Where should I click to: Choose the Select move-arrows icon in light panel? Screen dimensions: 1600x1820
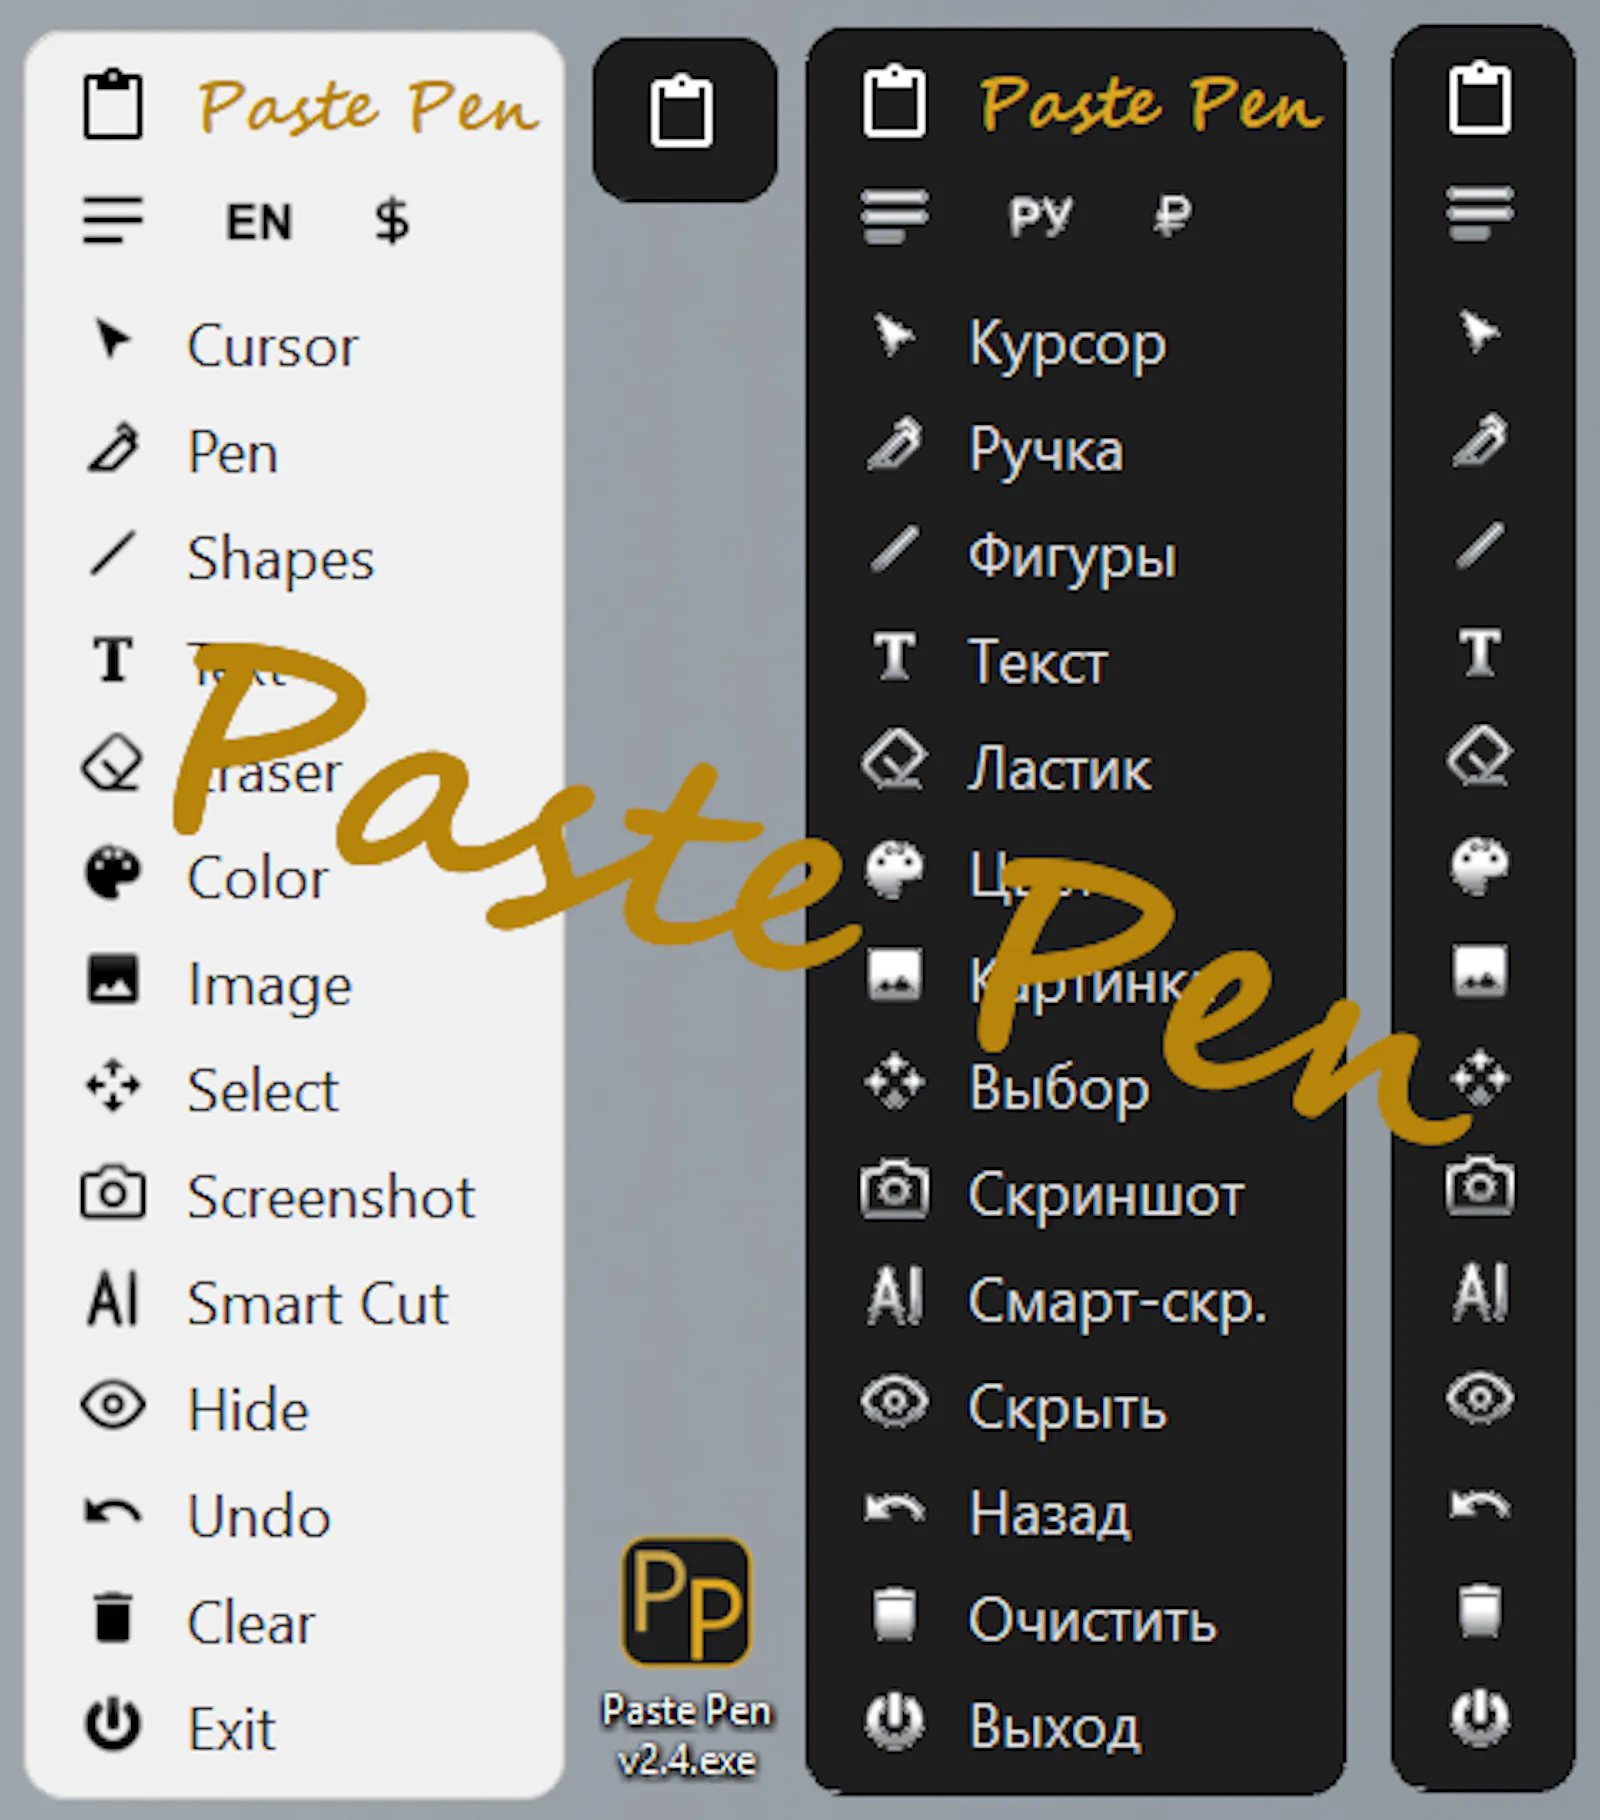[x=112, y=1085]
